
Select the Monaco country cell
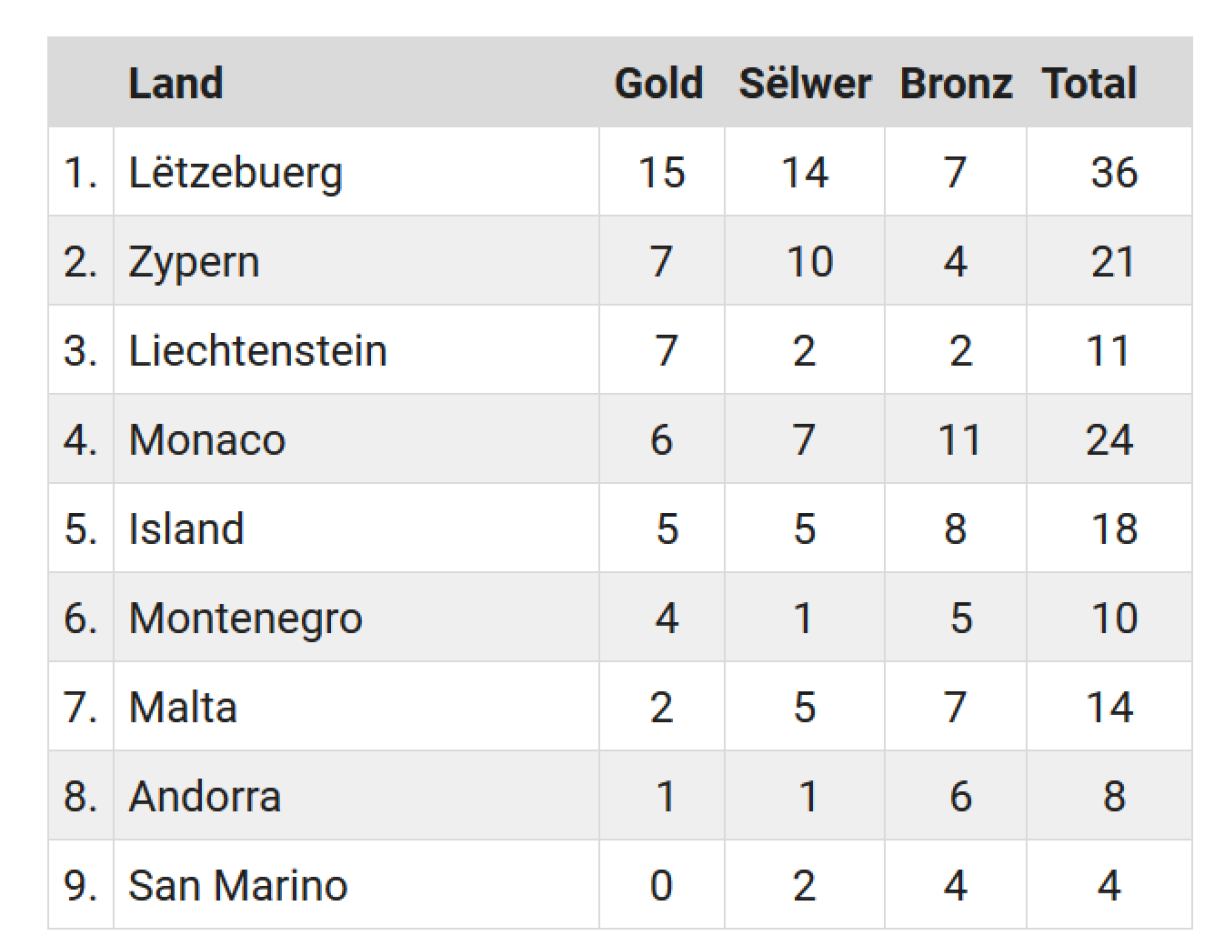(207, 440)
